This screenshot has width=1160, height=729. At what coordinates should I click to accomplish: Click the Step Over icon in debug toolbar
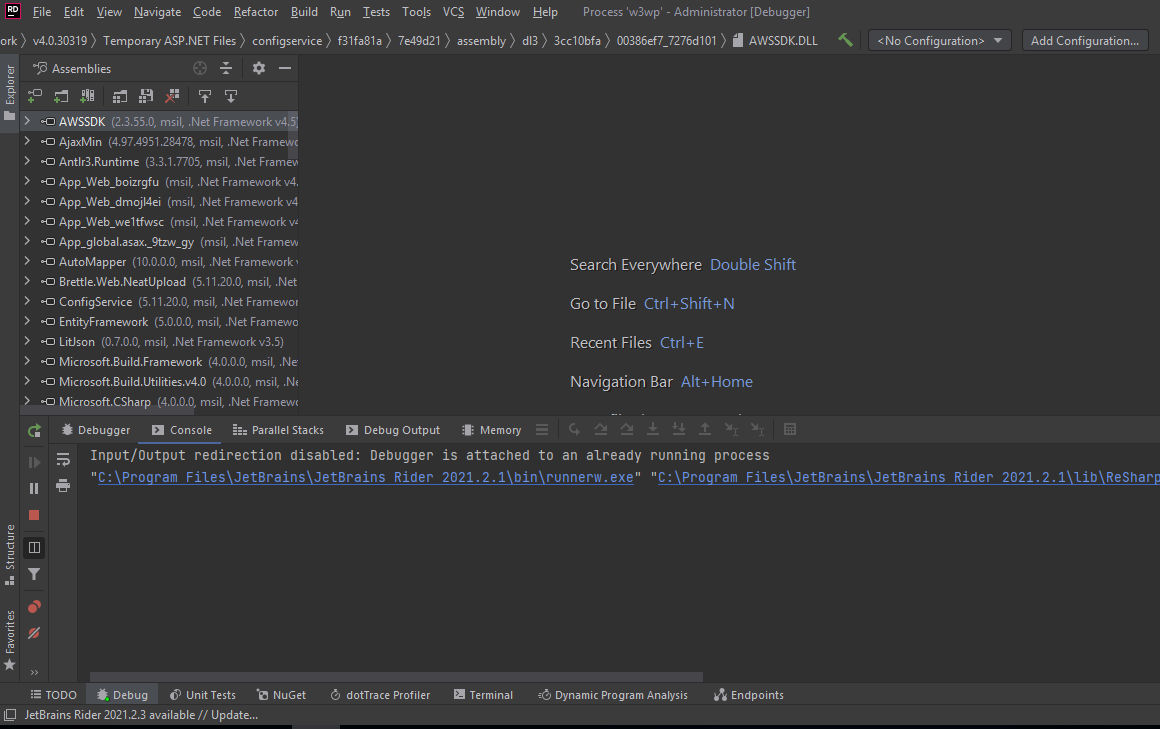point(601,429)
